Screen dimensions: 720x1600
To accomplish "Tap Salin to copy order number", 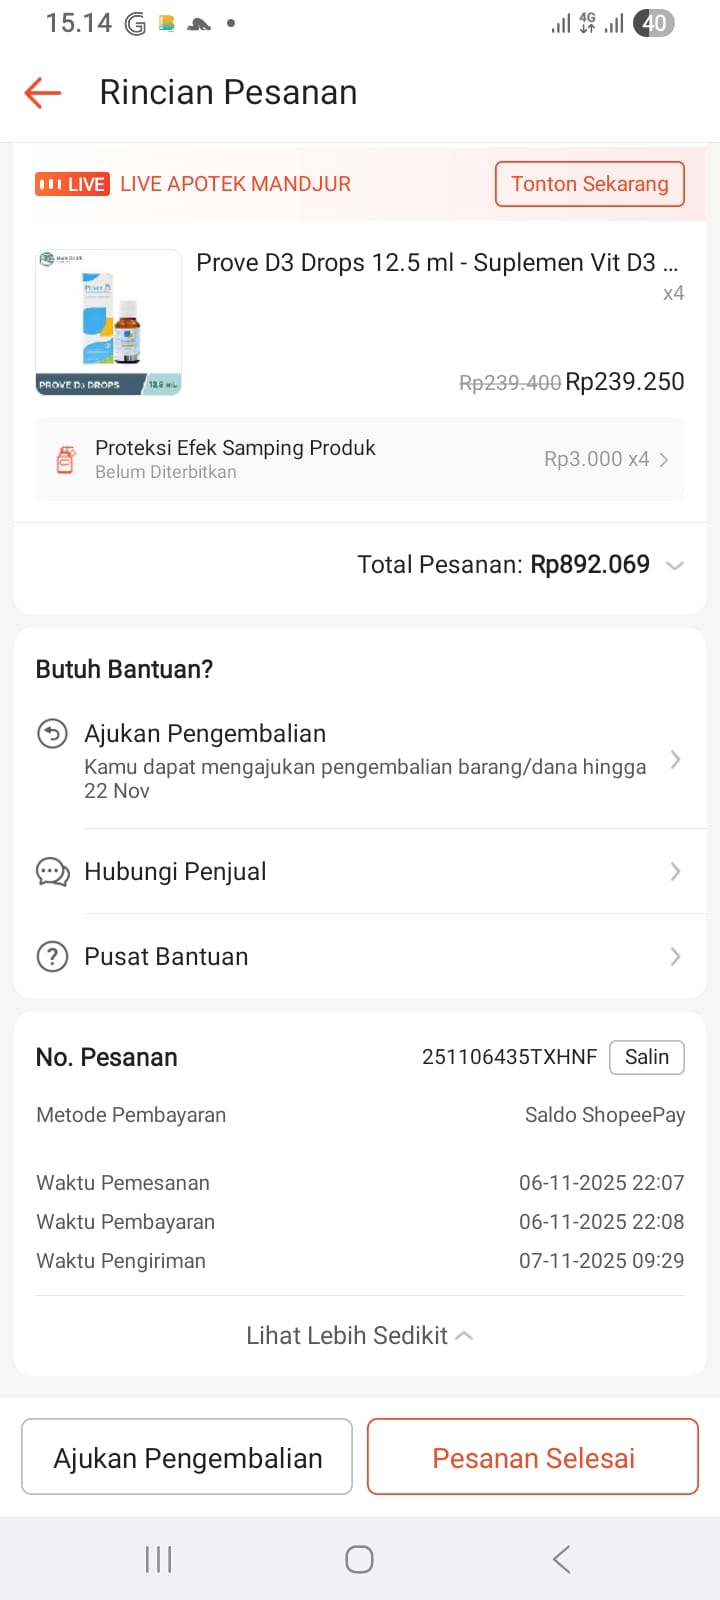I will click(647, 1057).
